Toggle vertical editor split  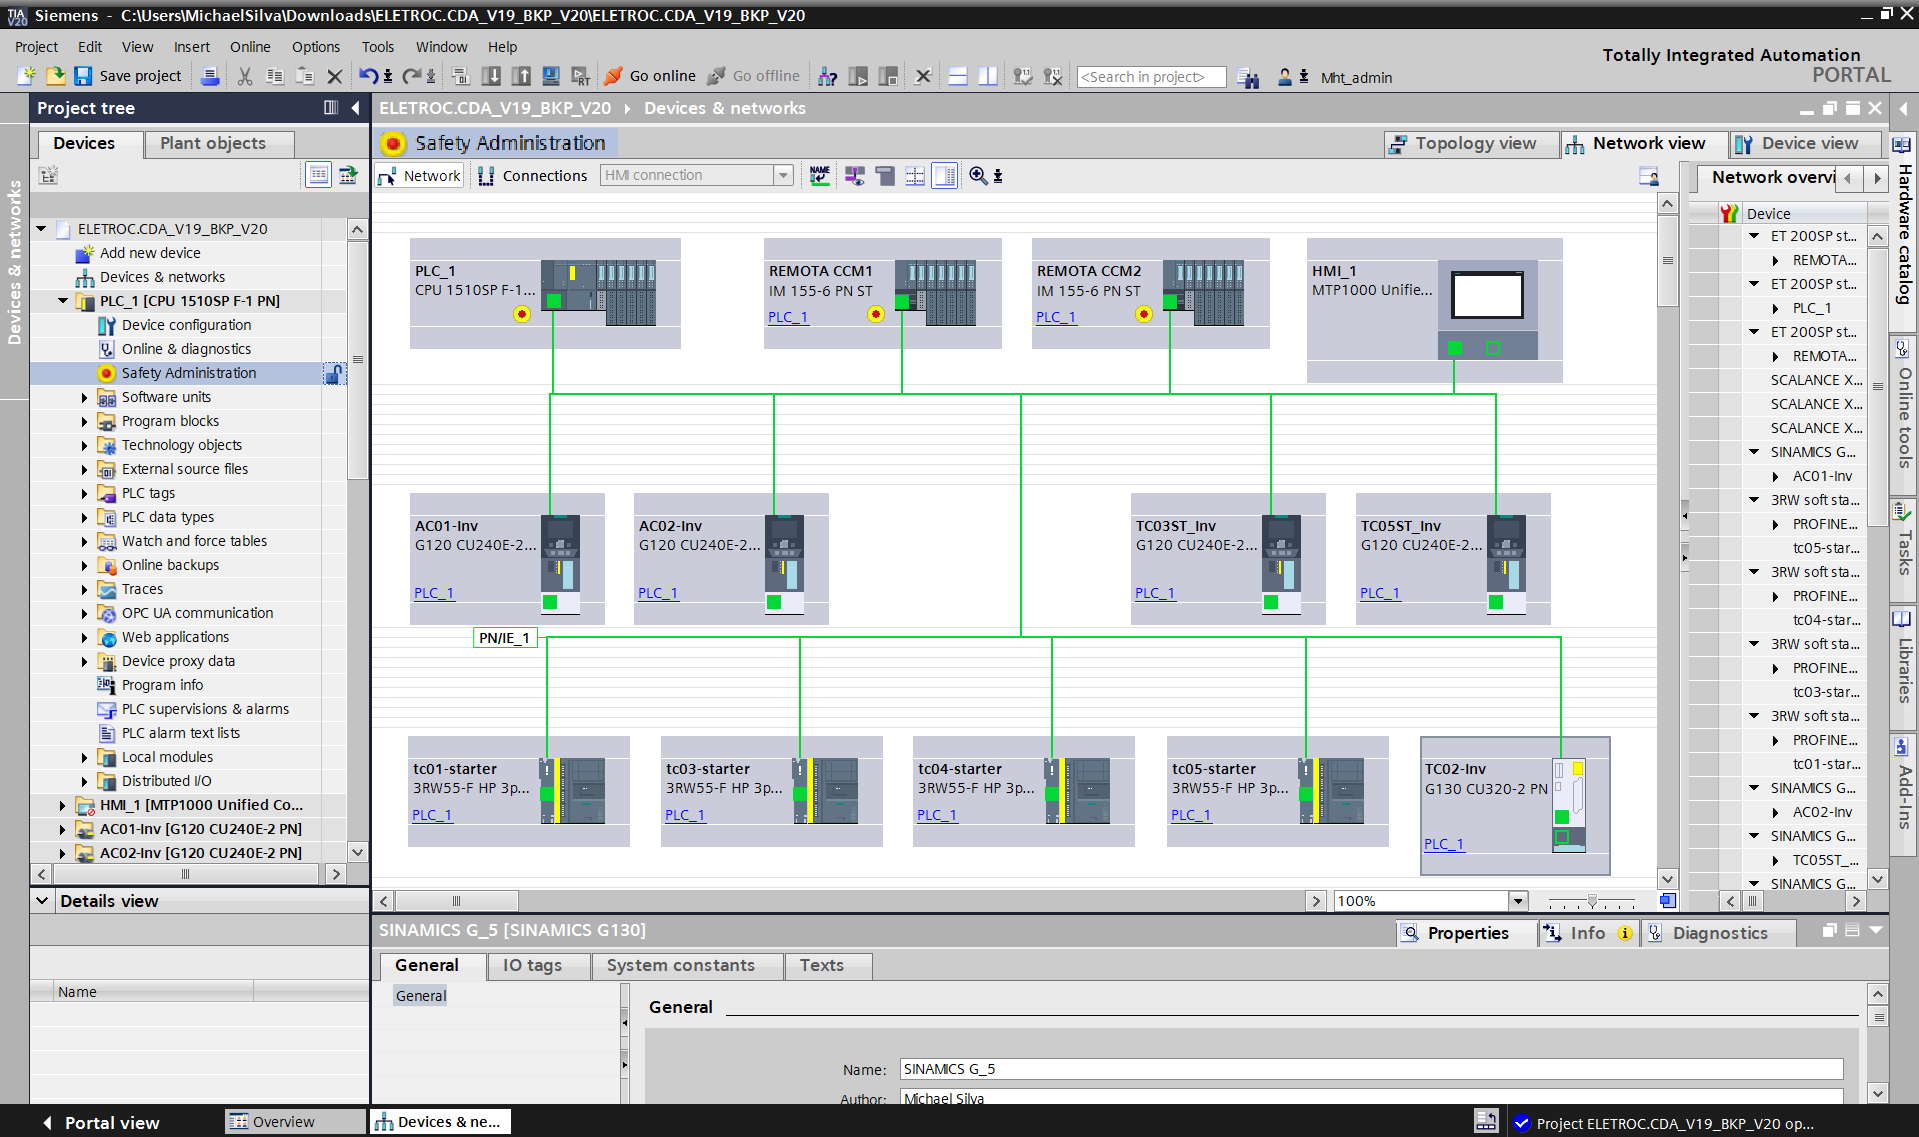click(988, 76)
